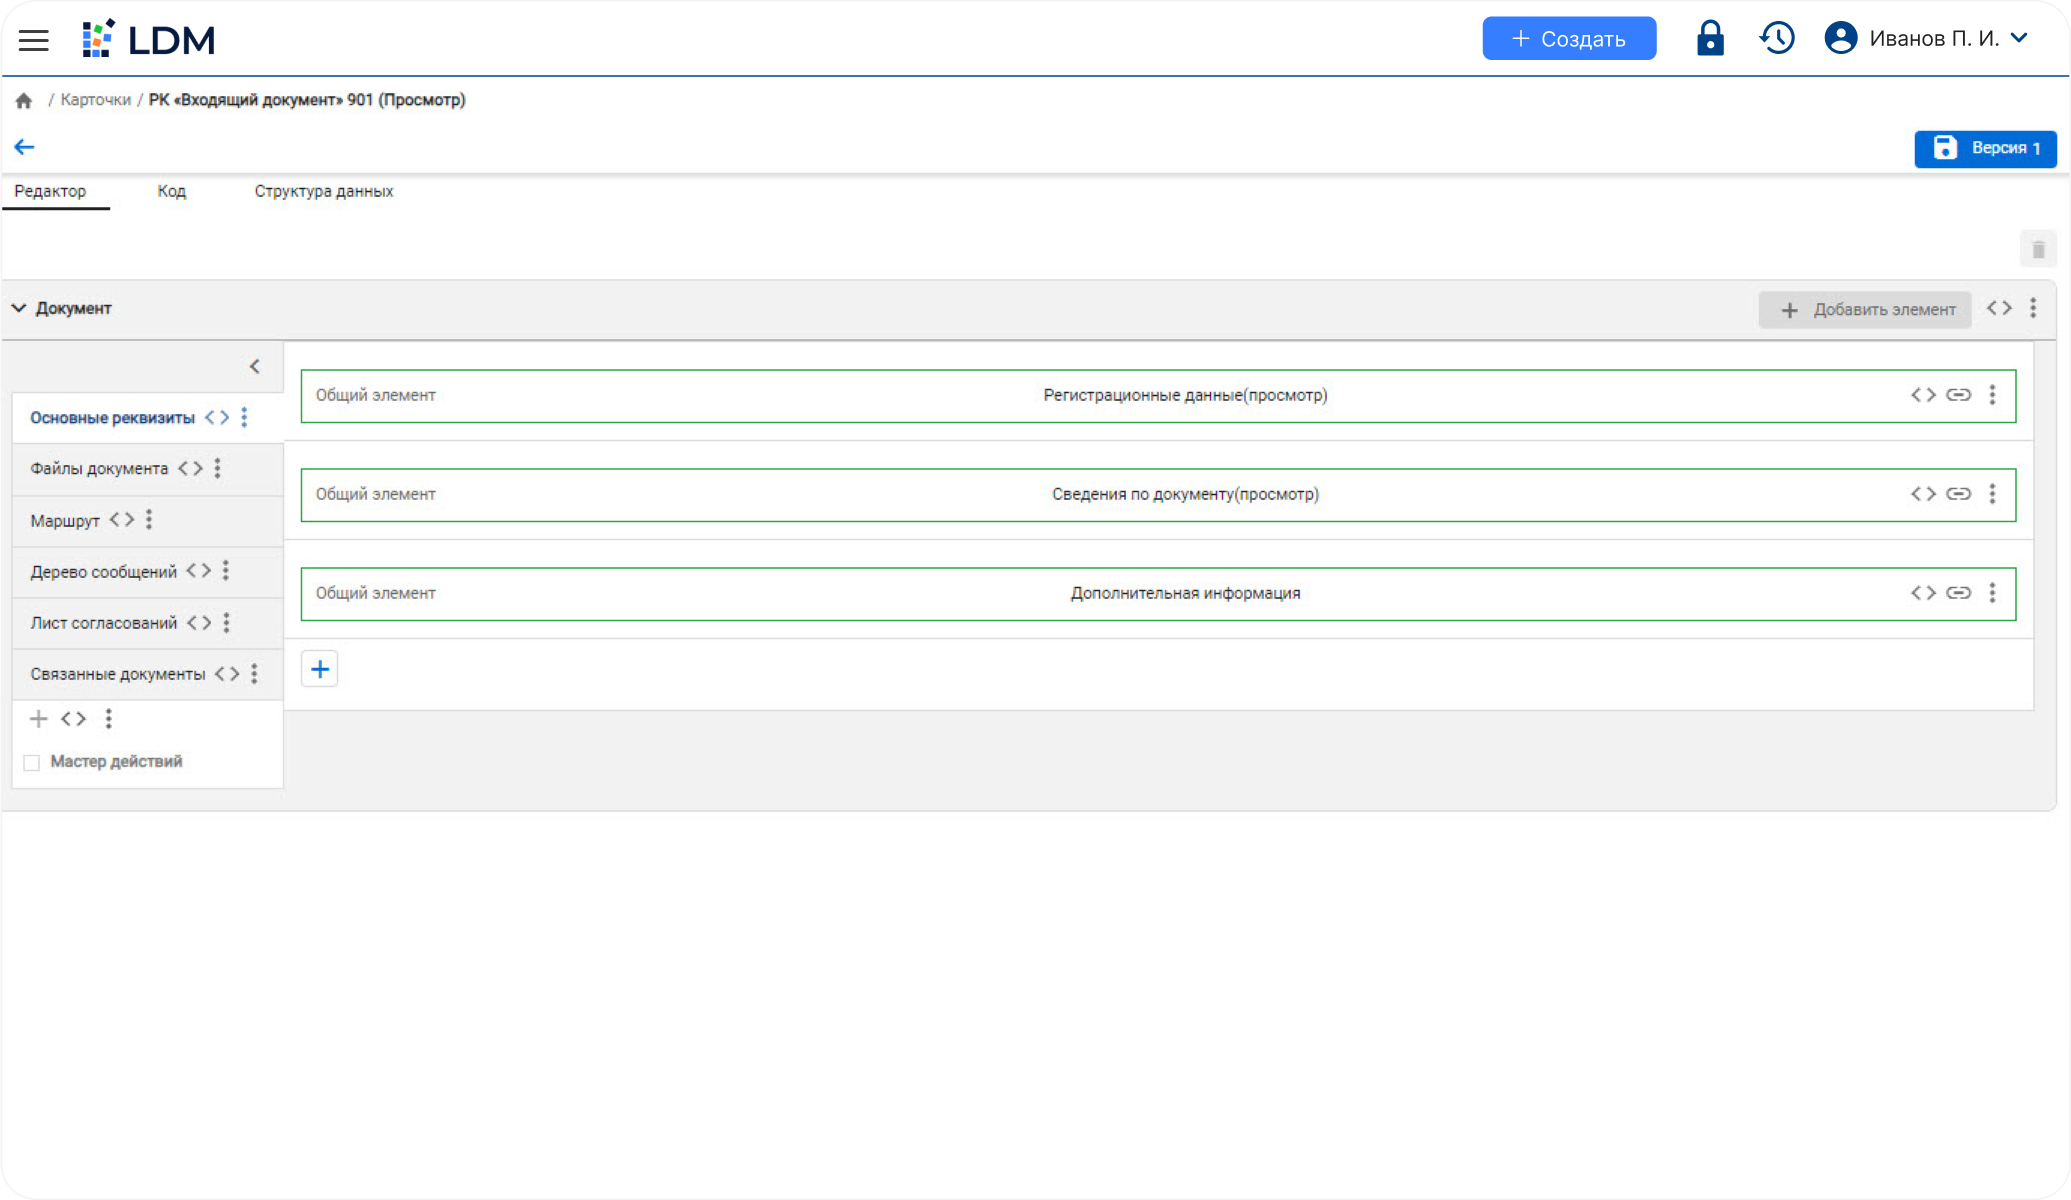The width and height of the screenshot is (2071, 1200).
Task: Open the hamburger main menu
Action: 33,40
